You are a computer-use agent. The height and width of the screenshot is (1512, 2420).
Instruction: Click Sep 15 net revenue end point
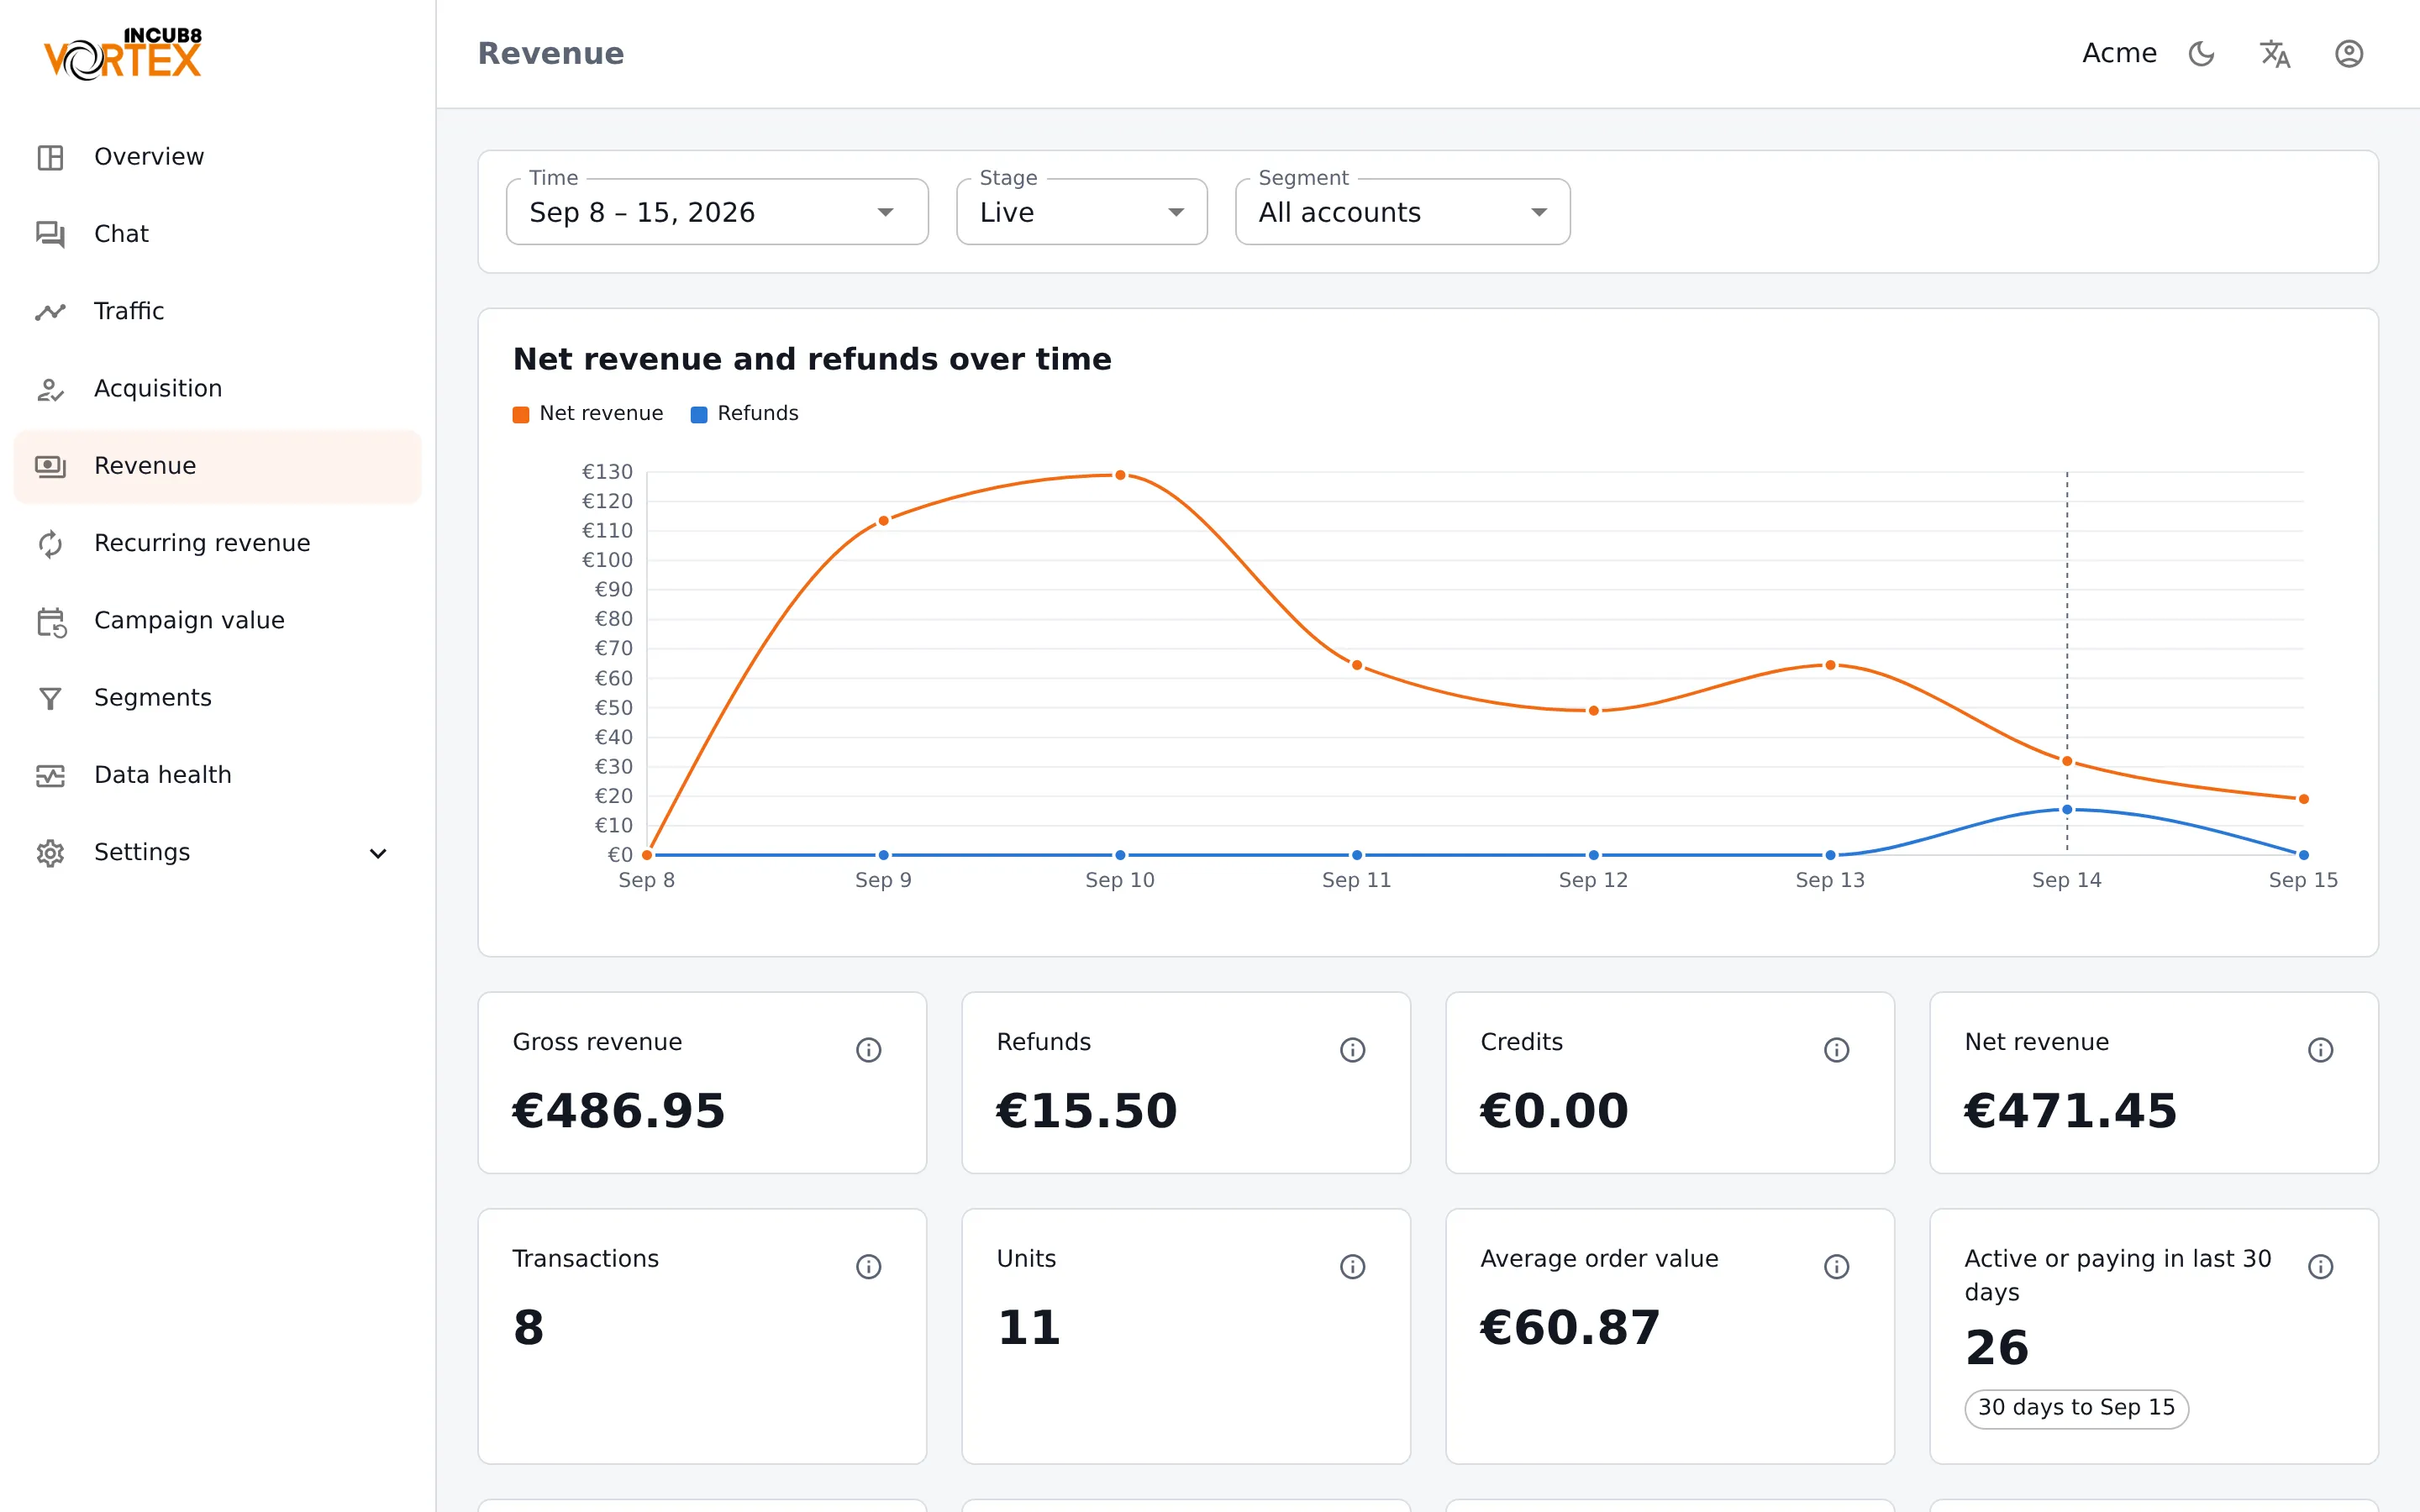pyautogui.click(x=2304, y=799)
